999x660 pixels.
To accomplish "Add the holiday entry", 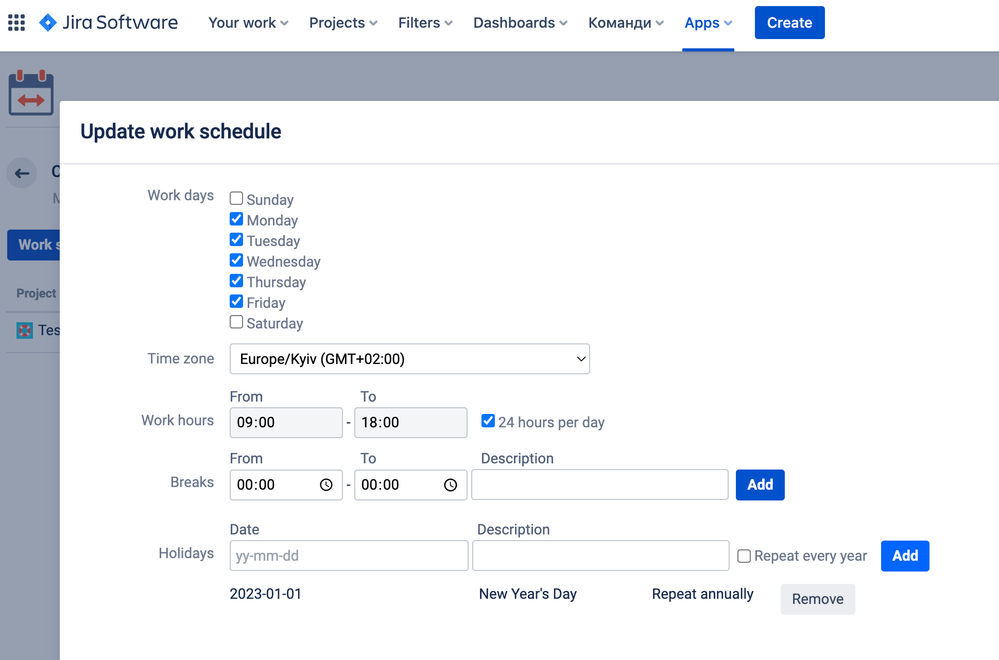I will tap(905, 556).
